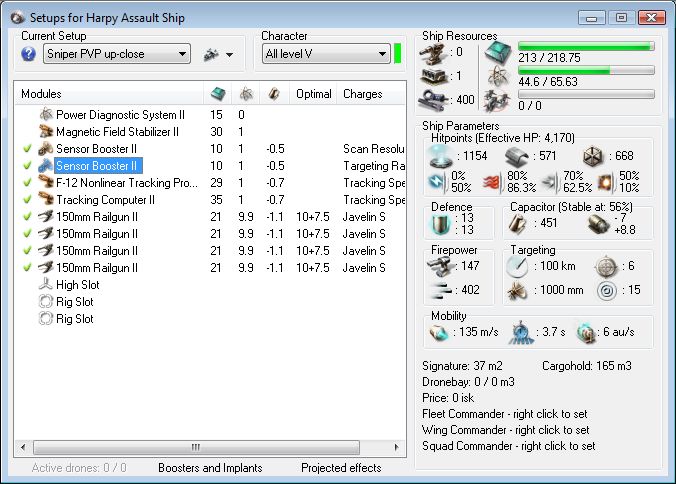
Task: Click the Magnetic Field Stabilizer II icon
Action: [46, 131]
